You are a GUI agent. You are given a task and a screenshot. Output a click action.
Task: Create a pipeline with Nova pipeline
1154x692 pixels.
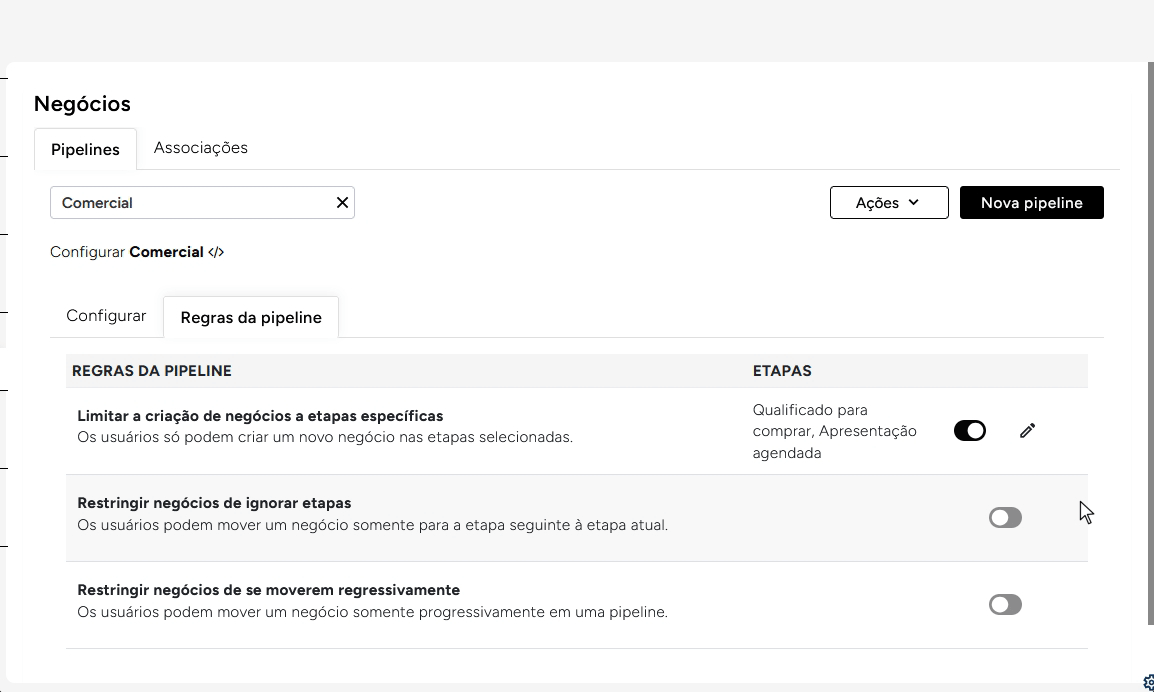click(1031, 203)
